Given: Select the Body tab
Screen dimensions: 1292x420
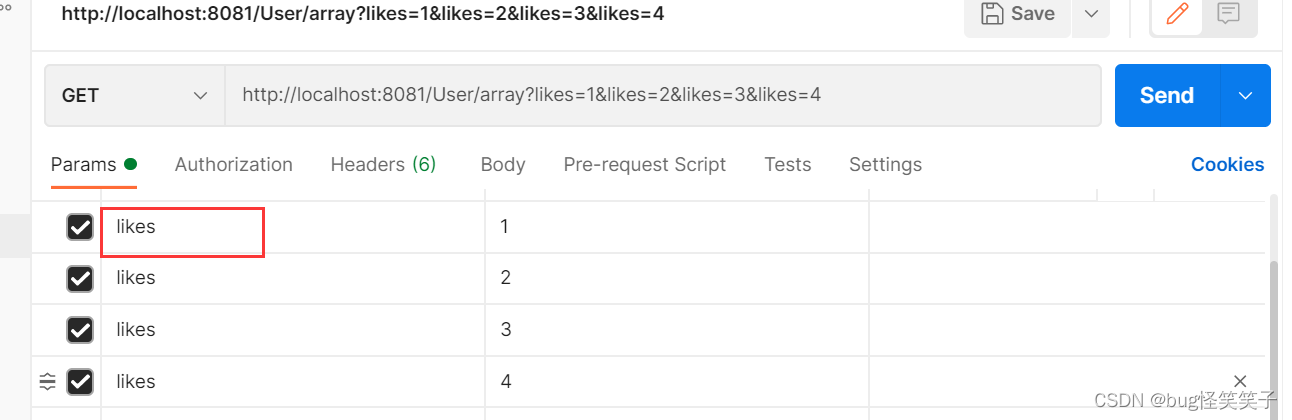Looking at the screenshot, I should pos(503,164).
